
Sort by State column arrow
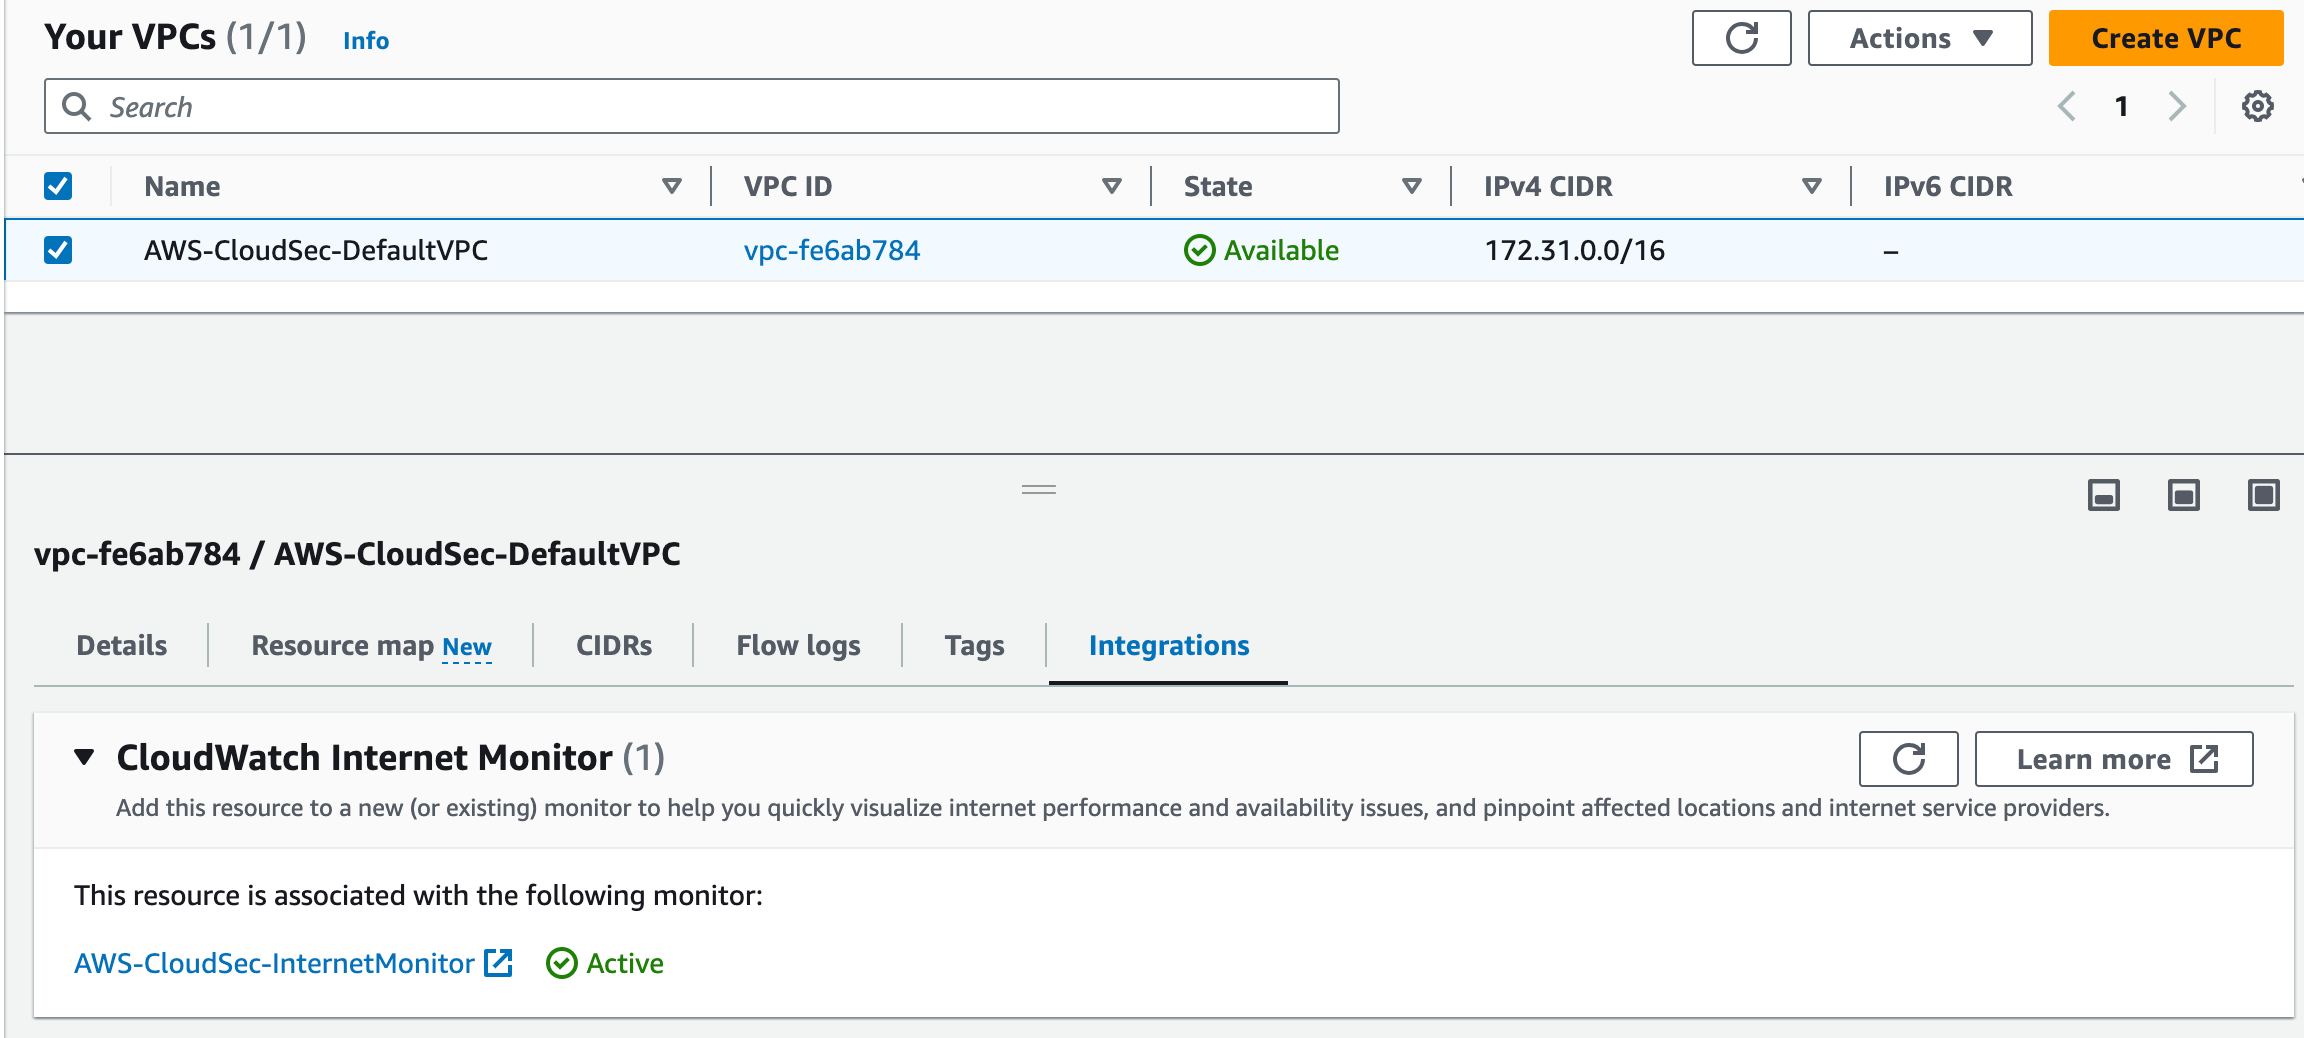[1412, 186]
